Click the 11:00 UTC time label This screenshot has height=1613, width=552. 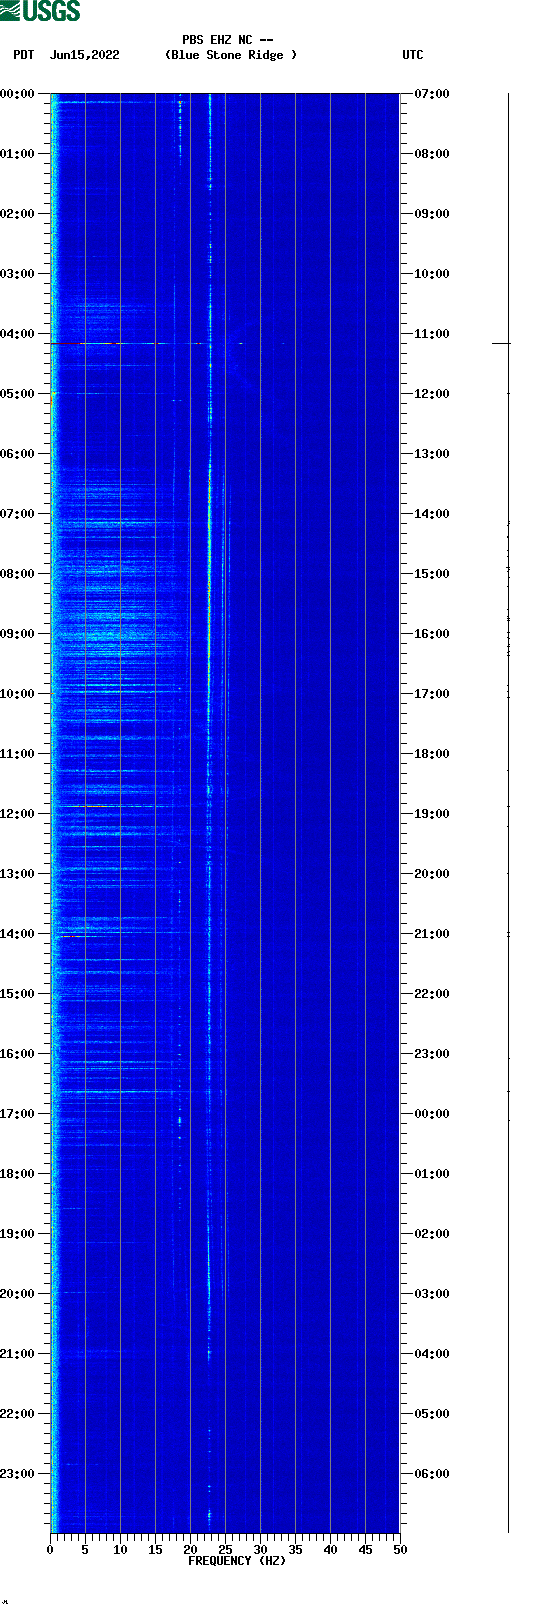tap(432, 334)
